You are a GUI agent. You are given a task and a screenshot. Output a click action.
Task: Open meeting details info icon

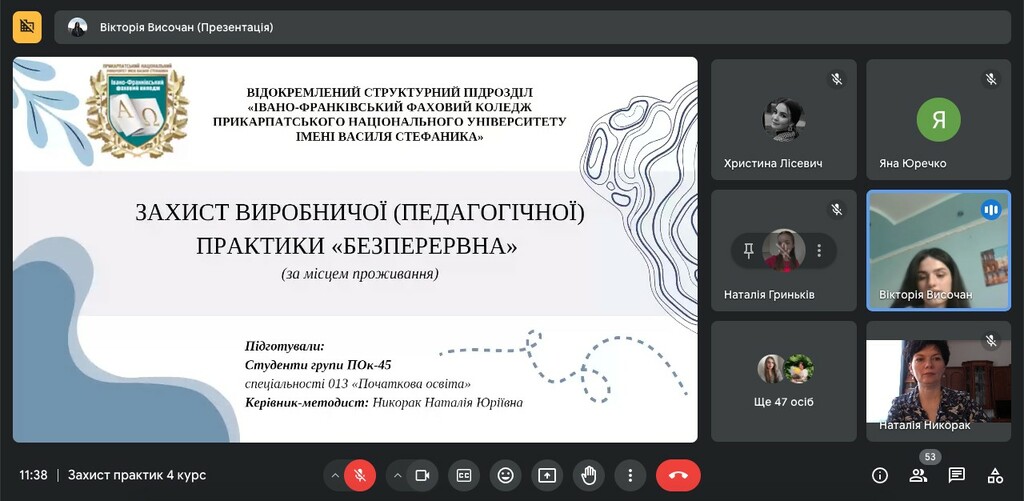click(880, 475)
